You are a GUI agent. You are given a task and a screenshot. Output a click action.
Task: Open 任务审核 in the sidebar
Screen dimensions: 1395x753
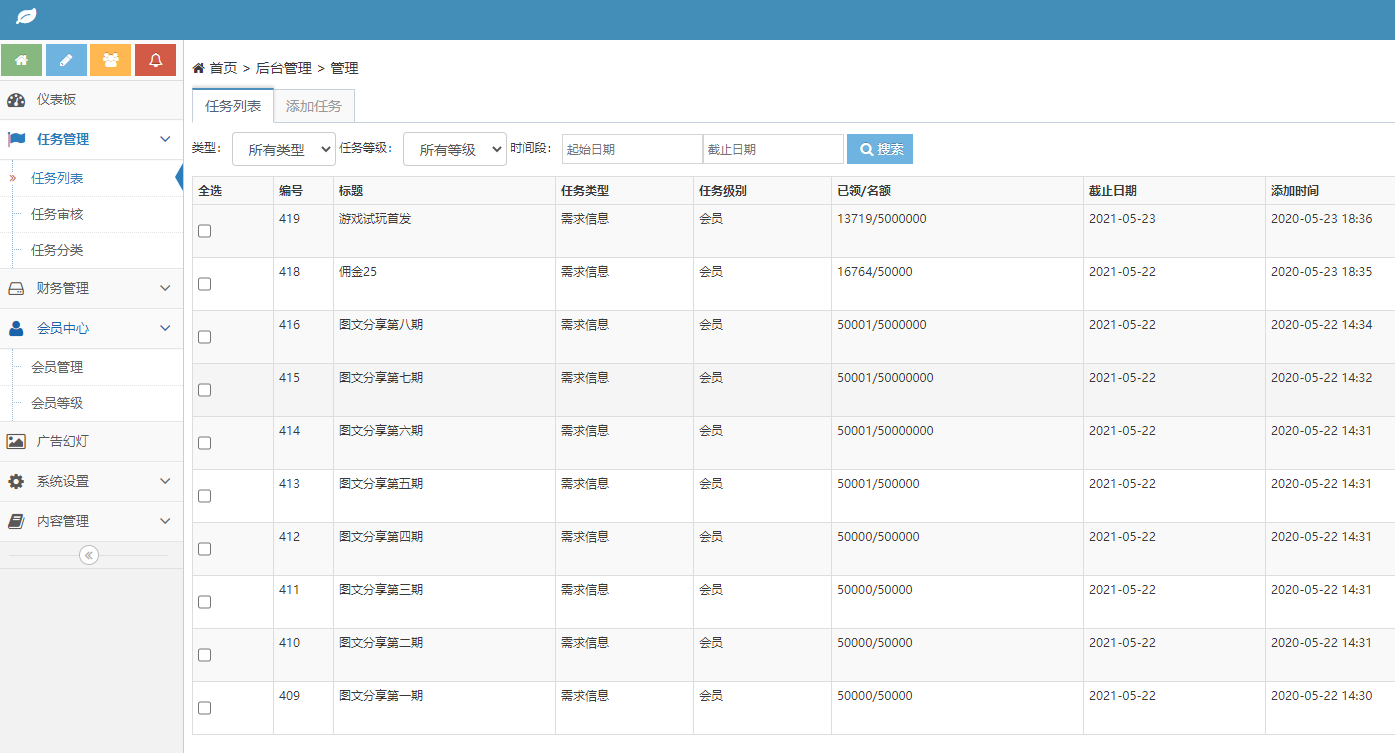click(57, 214)
